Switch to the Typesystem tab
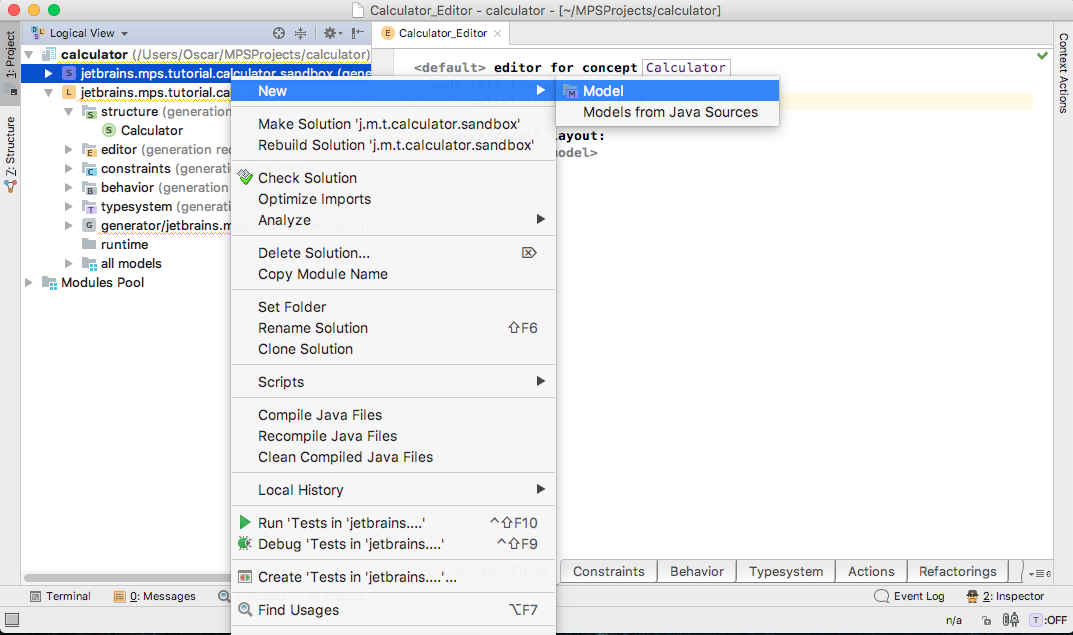 (x=786, y=571)
